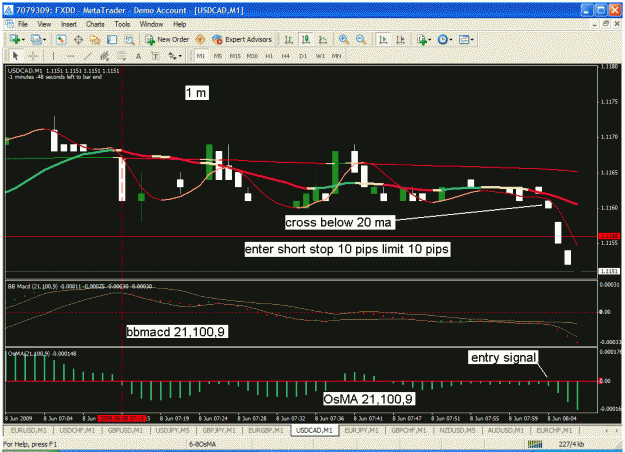Select the H1 timeframe
The height and width of the screenshot is (452, 625).
269,56
